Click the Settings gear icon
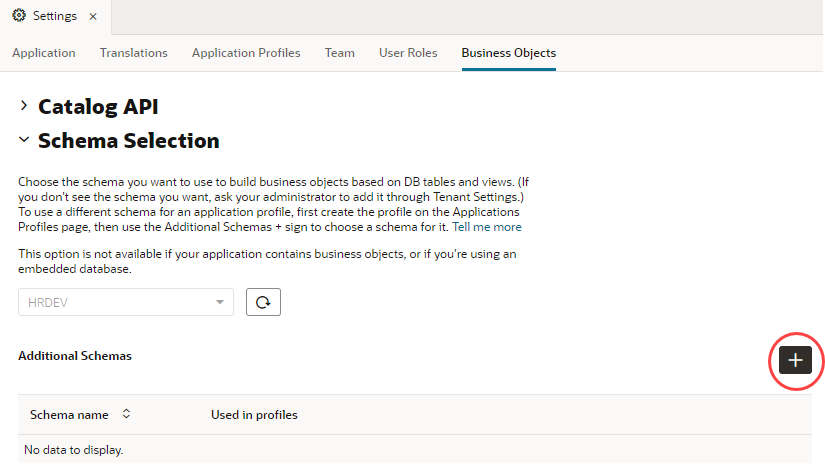The image size is (825, 475). click(x=19, y=16)
